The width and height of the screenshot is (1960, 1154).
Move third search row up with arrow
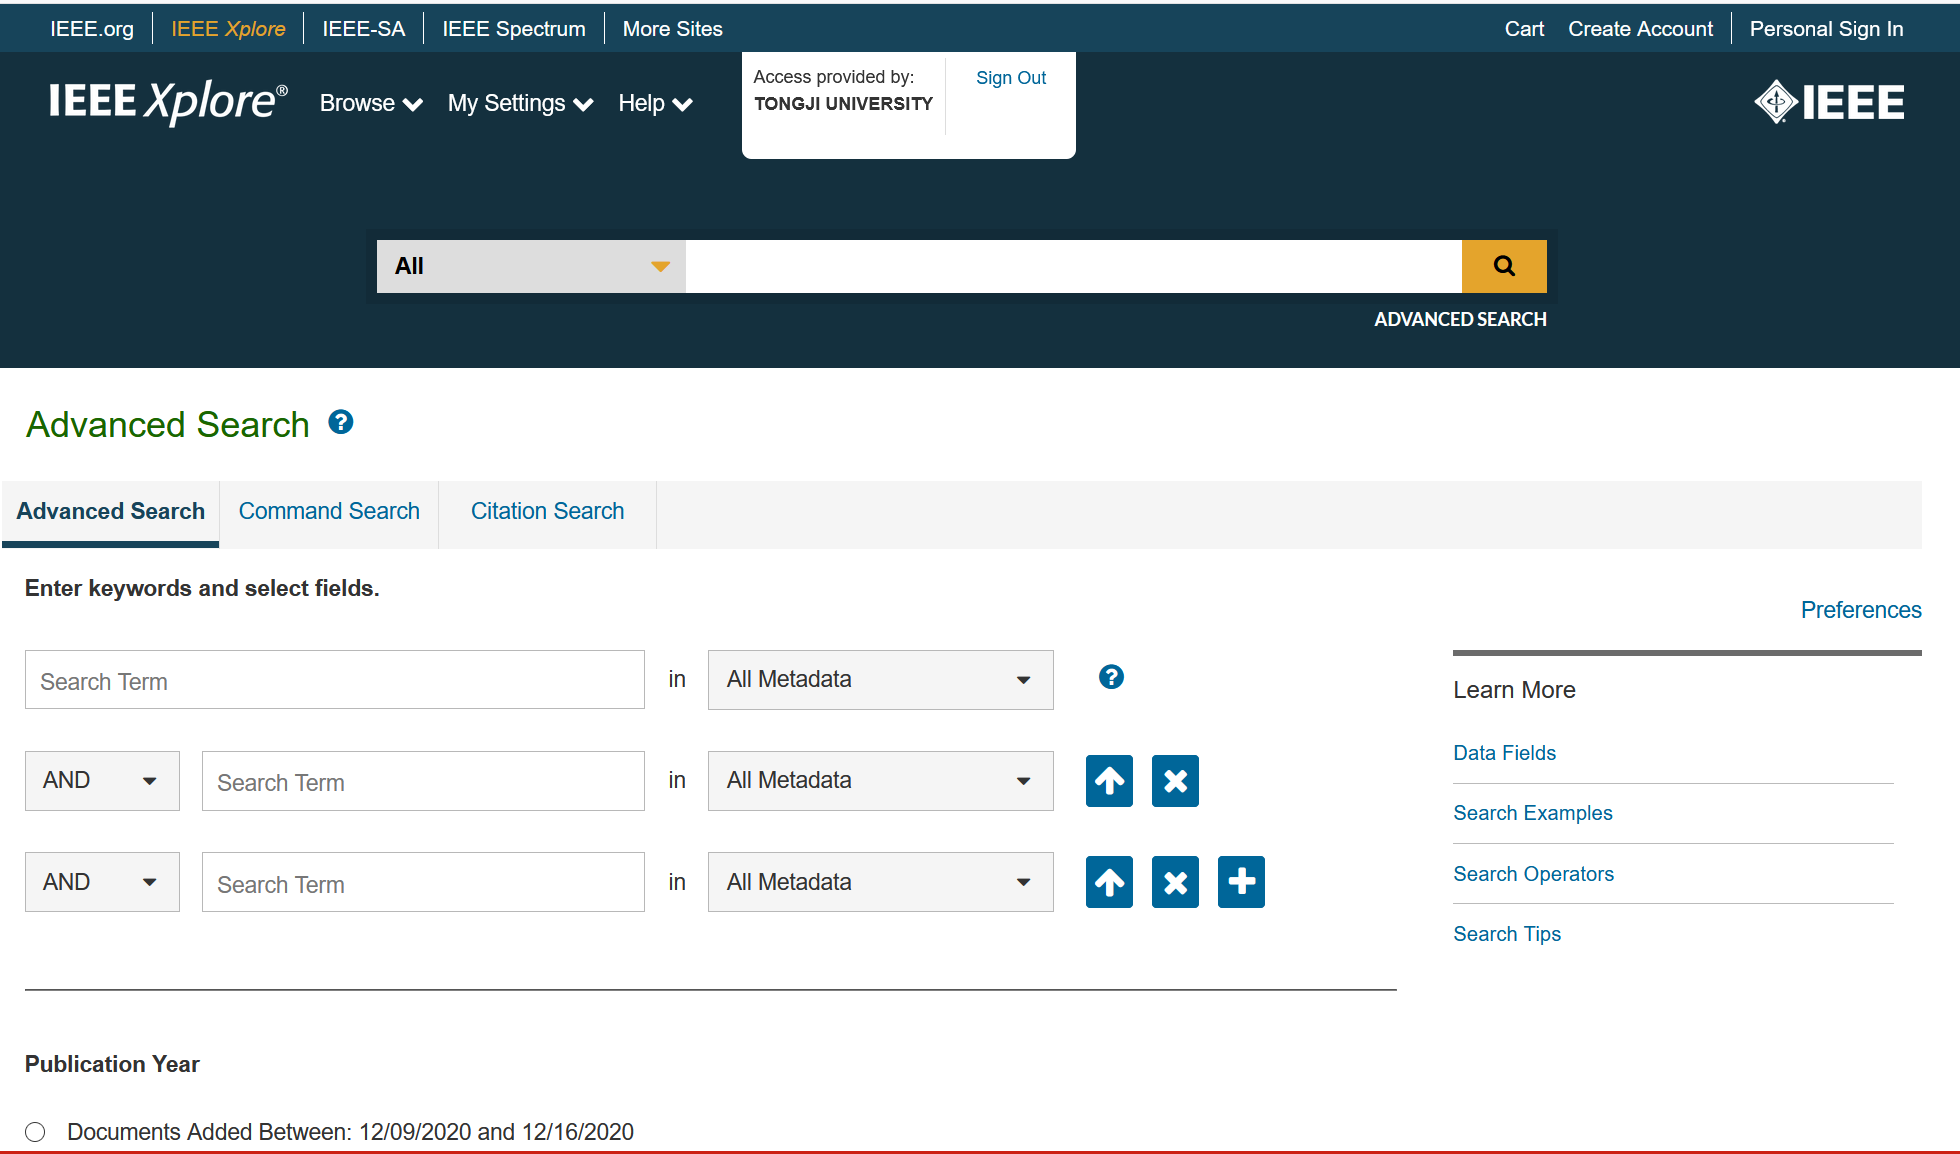click(1109, 882)
